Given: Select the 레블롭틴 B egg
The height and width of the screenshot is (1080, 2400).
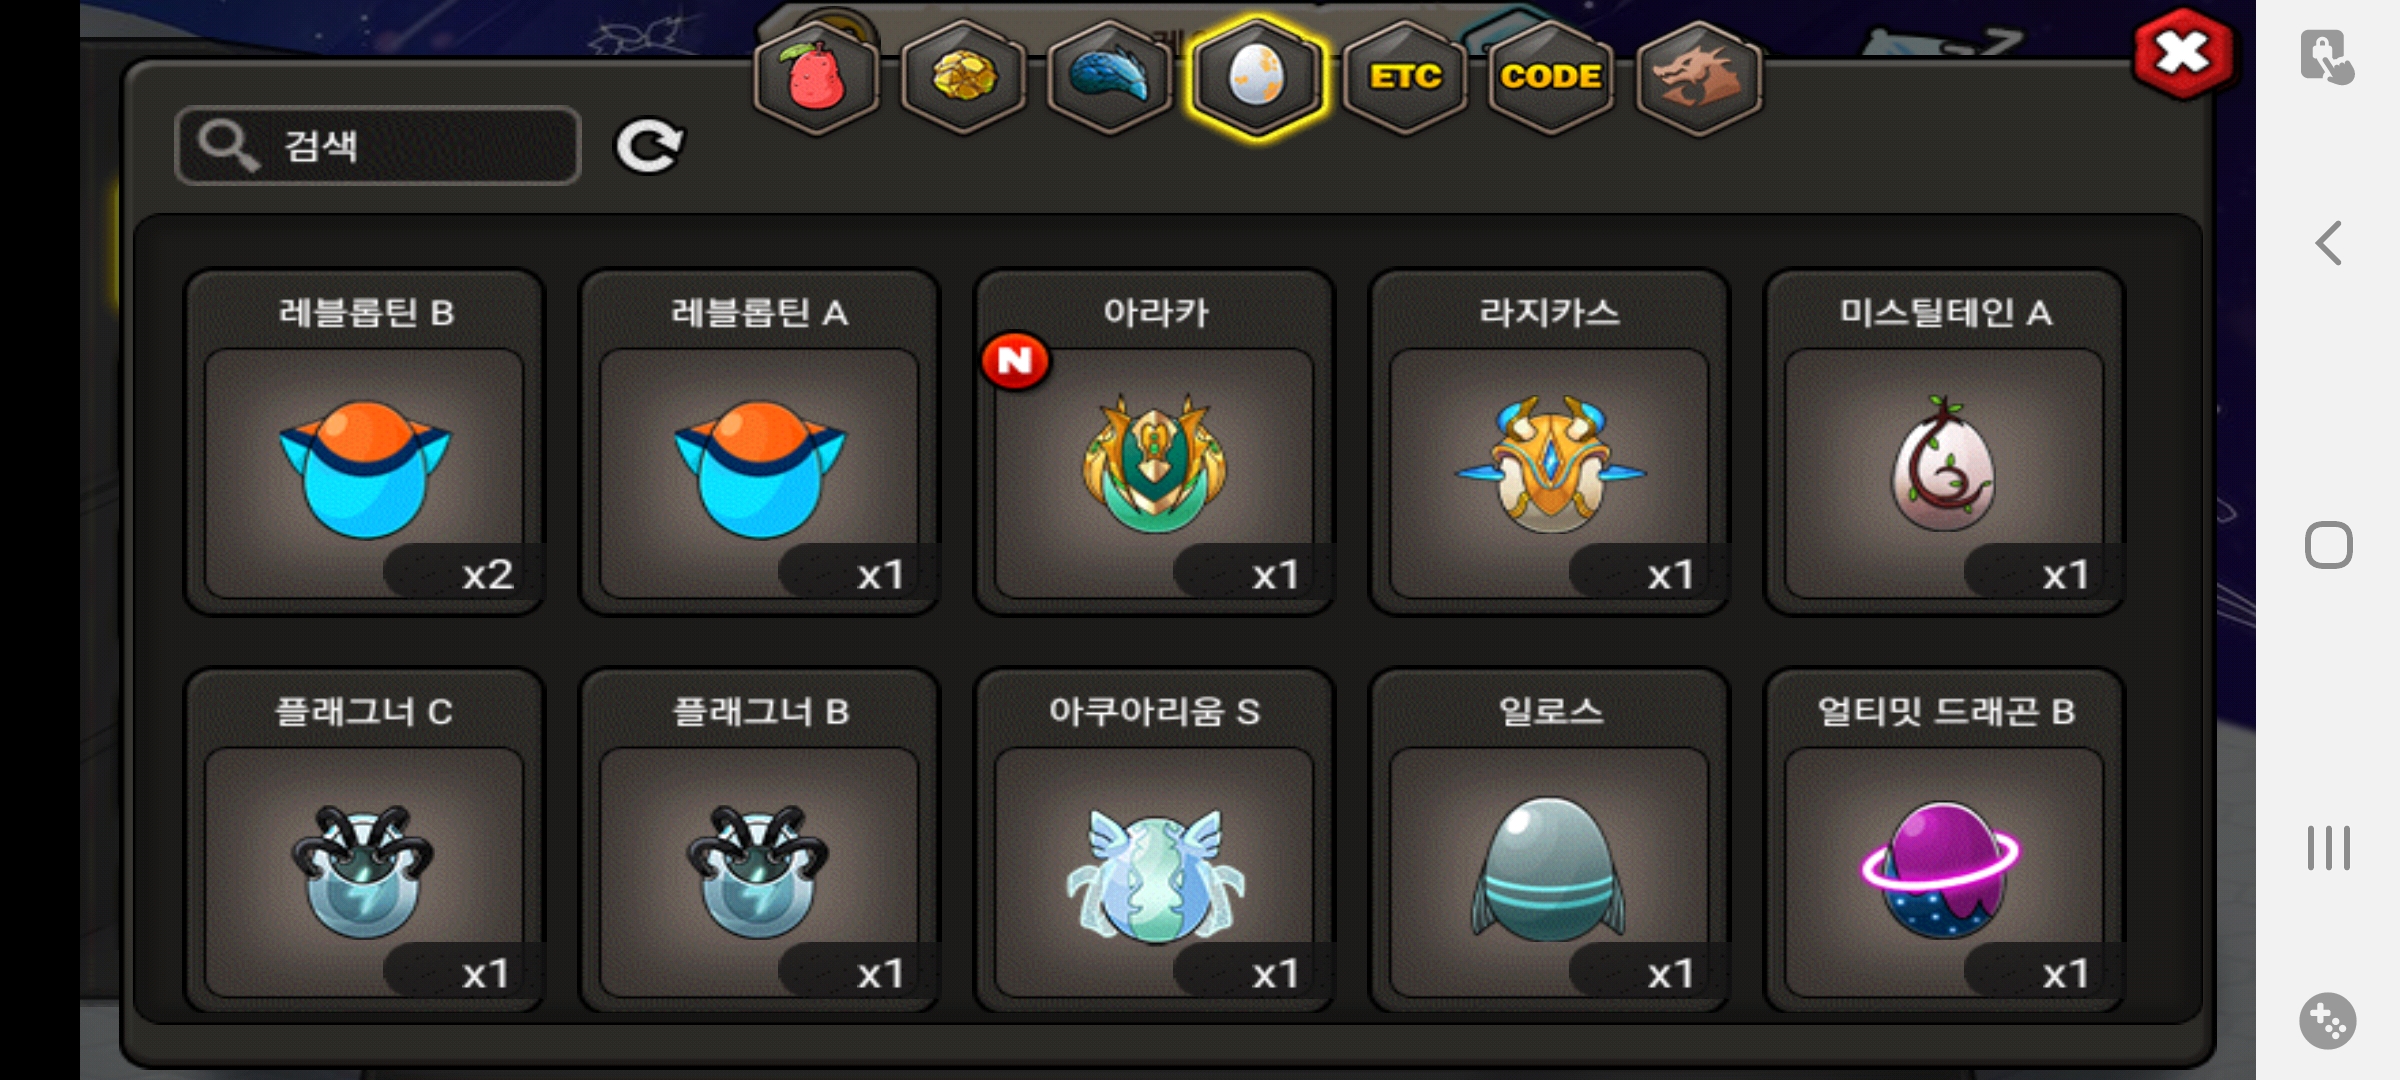Looking at the screenshot, I should [365, 442].
